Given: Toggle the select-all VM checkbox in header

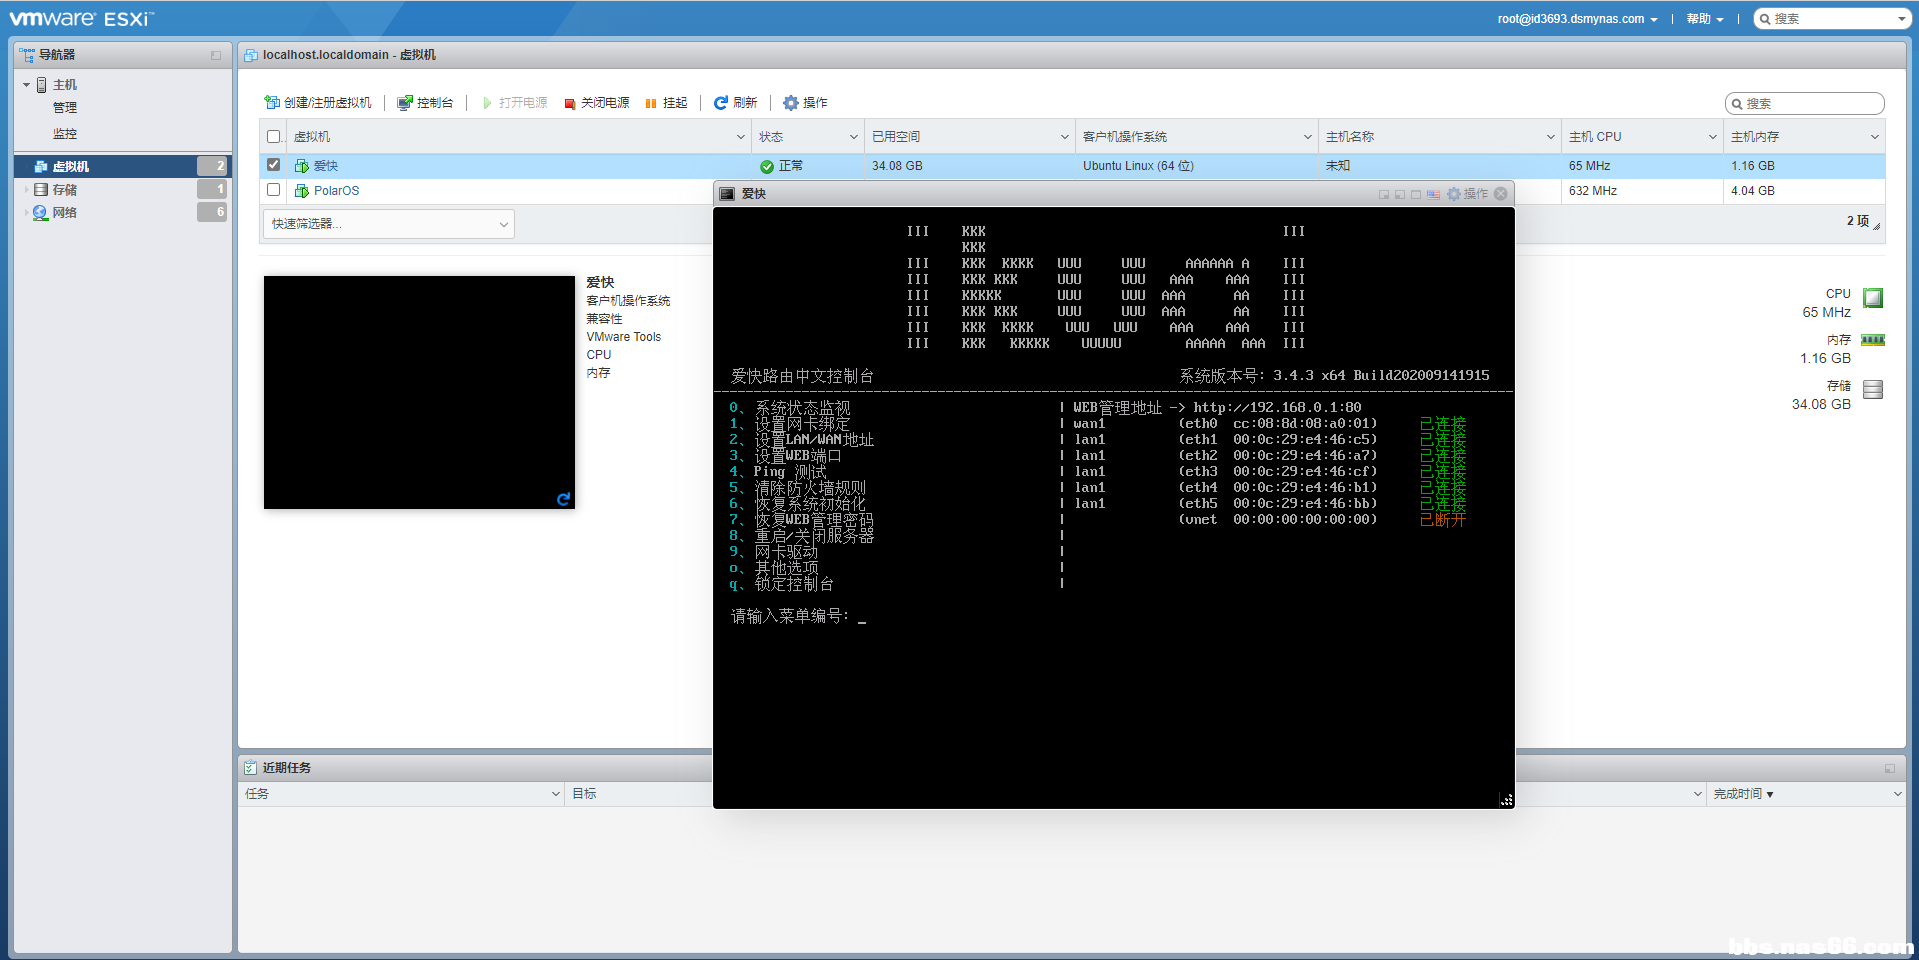Looking at the screenshot, I should [x=274, y=137].
